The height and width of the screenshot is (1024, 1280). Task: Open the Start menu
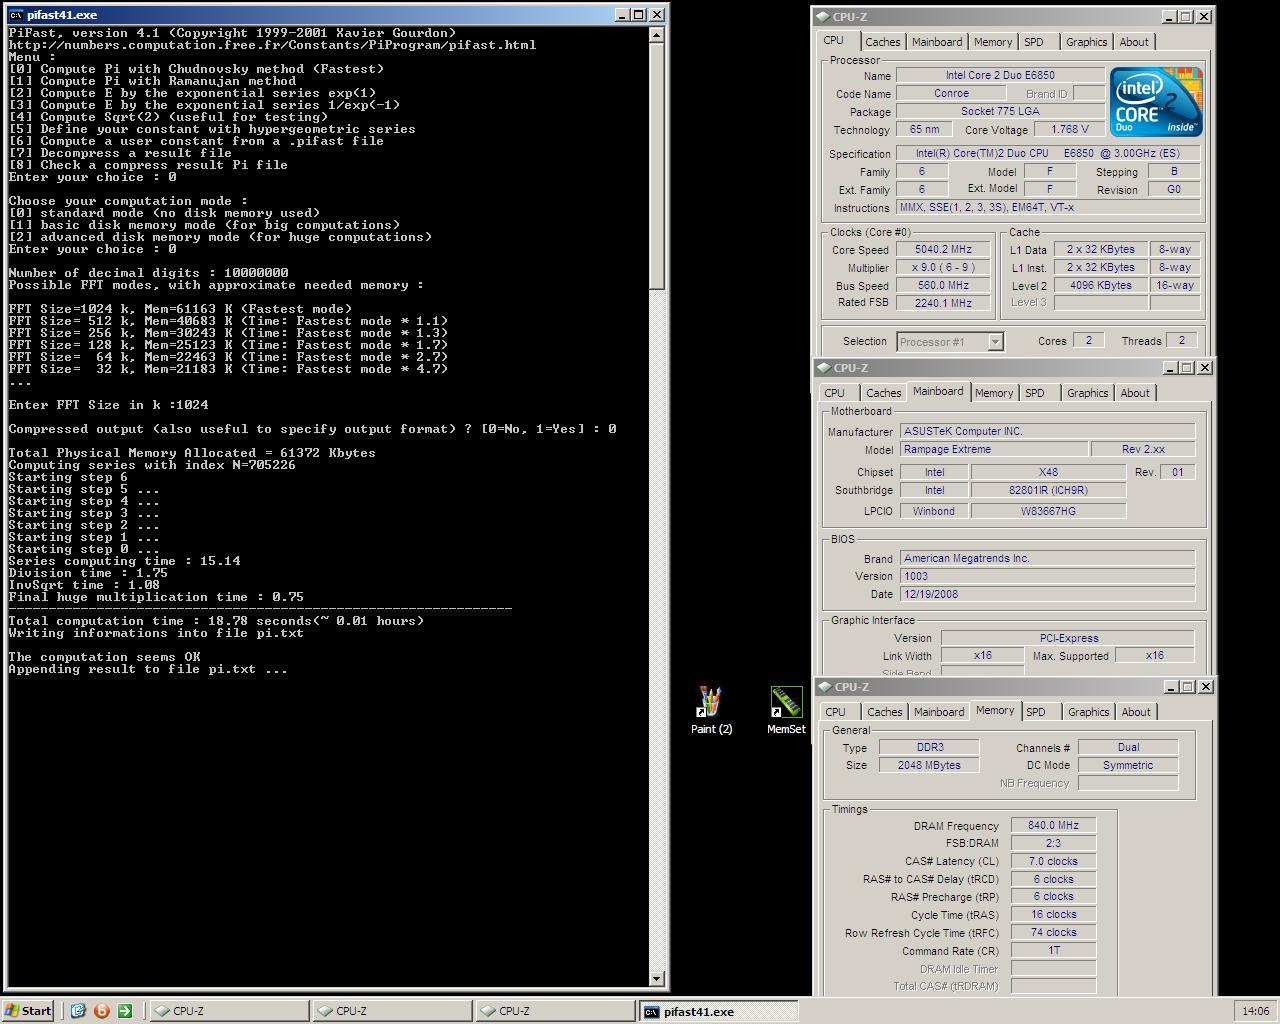coord(28,1010)
